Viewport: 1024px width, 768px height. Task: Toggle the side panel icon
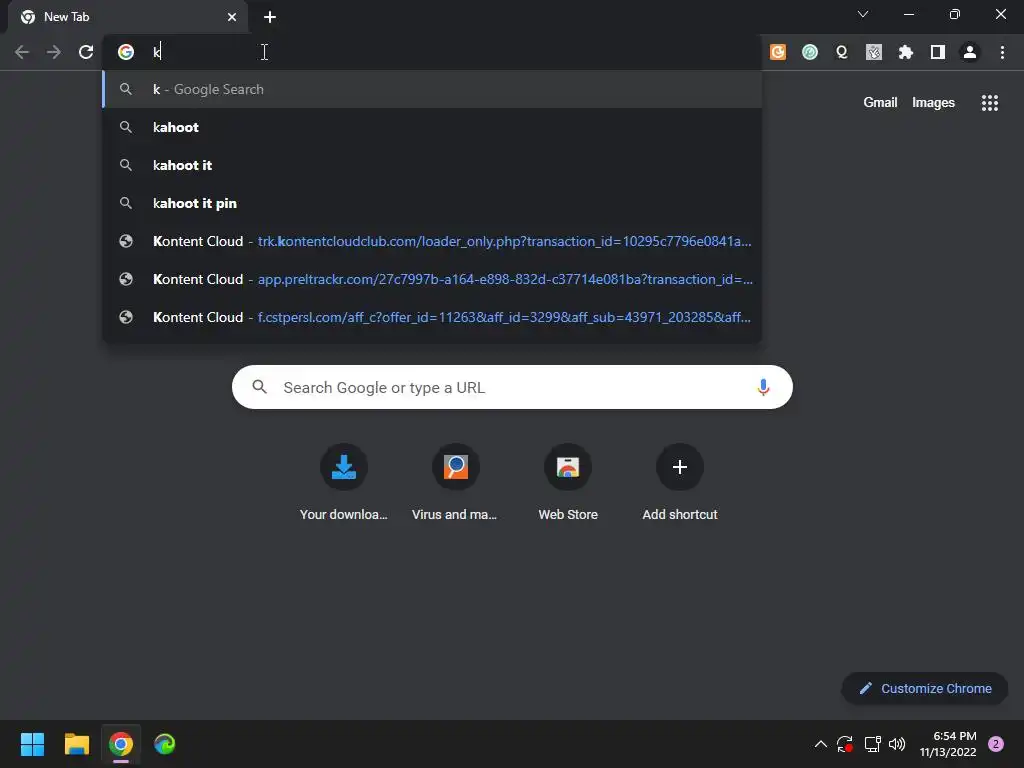click(938, 52)
